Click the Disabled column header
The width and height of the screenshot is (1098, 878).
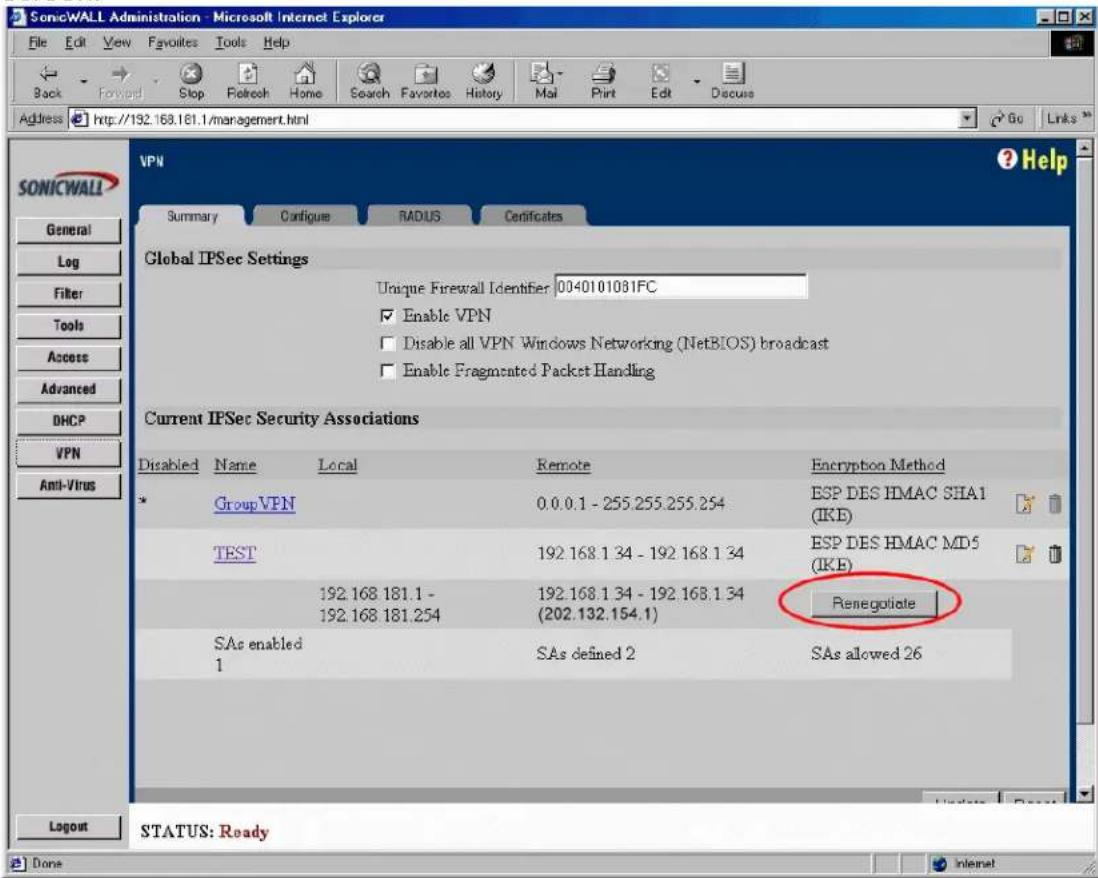(x=168, y=465)
